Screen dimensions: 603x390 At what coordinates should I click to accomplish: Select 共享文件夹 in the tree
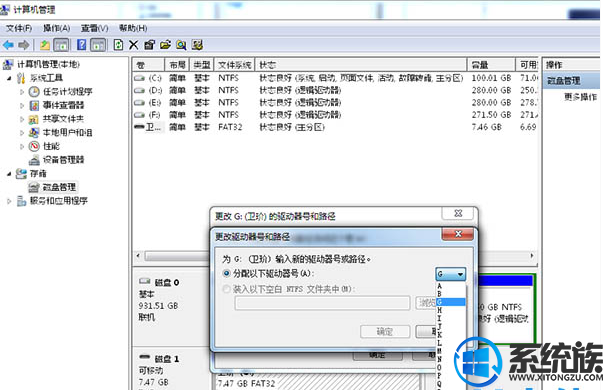(63, 119)
